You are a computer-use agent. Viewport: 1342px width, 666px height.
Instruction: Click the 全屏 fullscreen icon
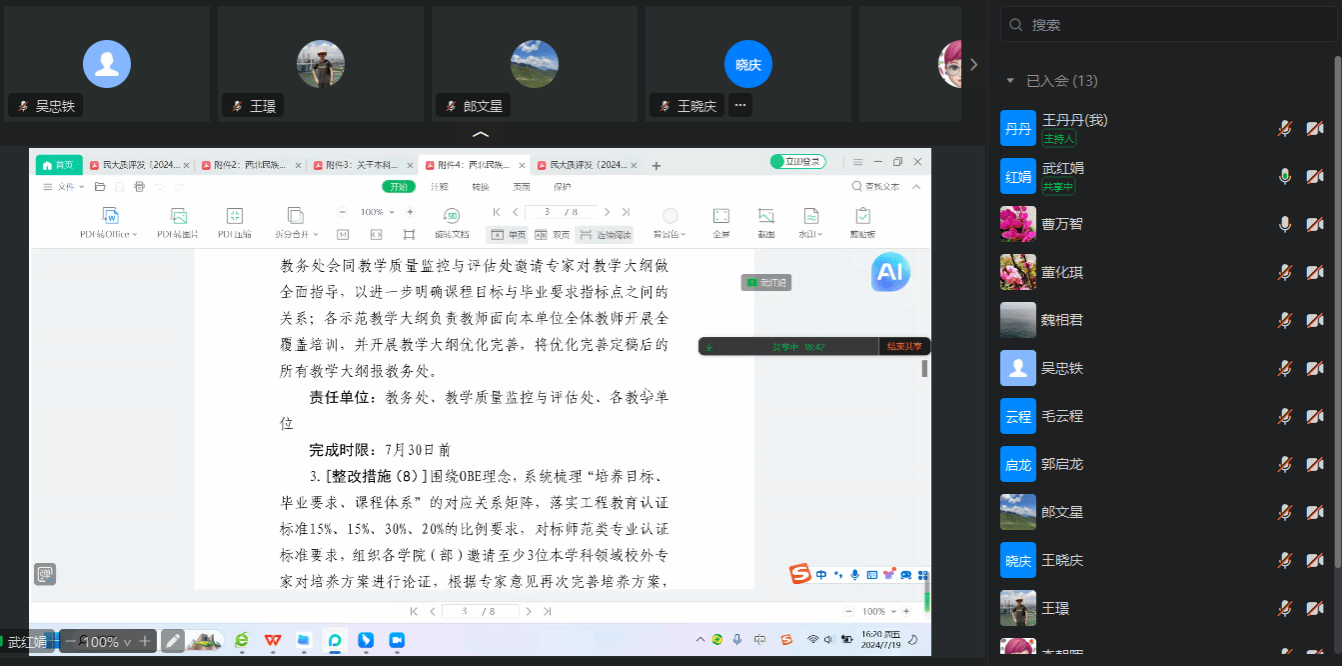point(720,216)
